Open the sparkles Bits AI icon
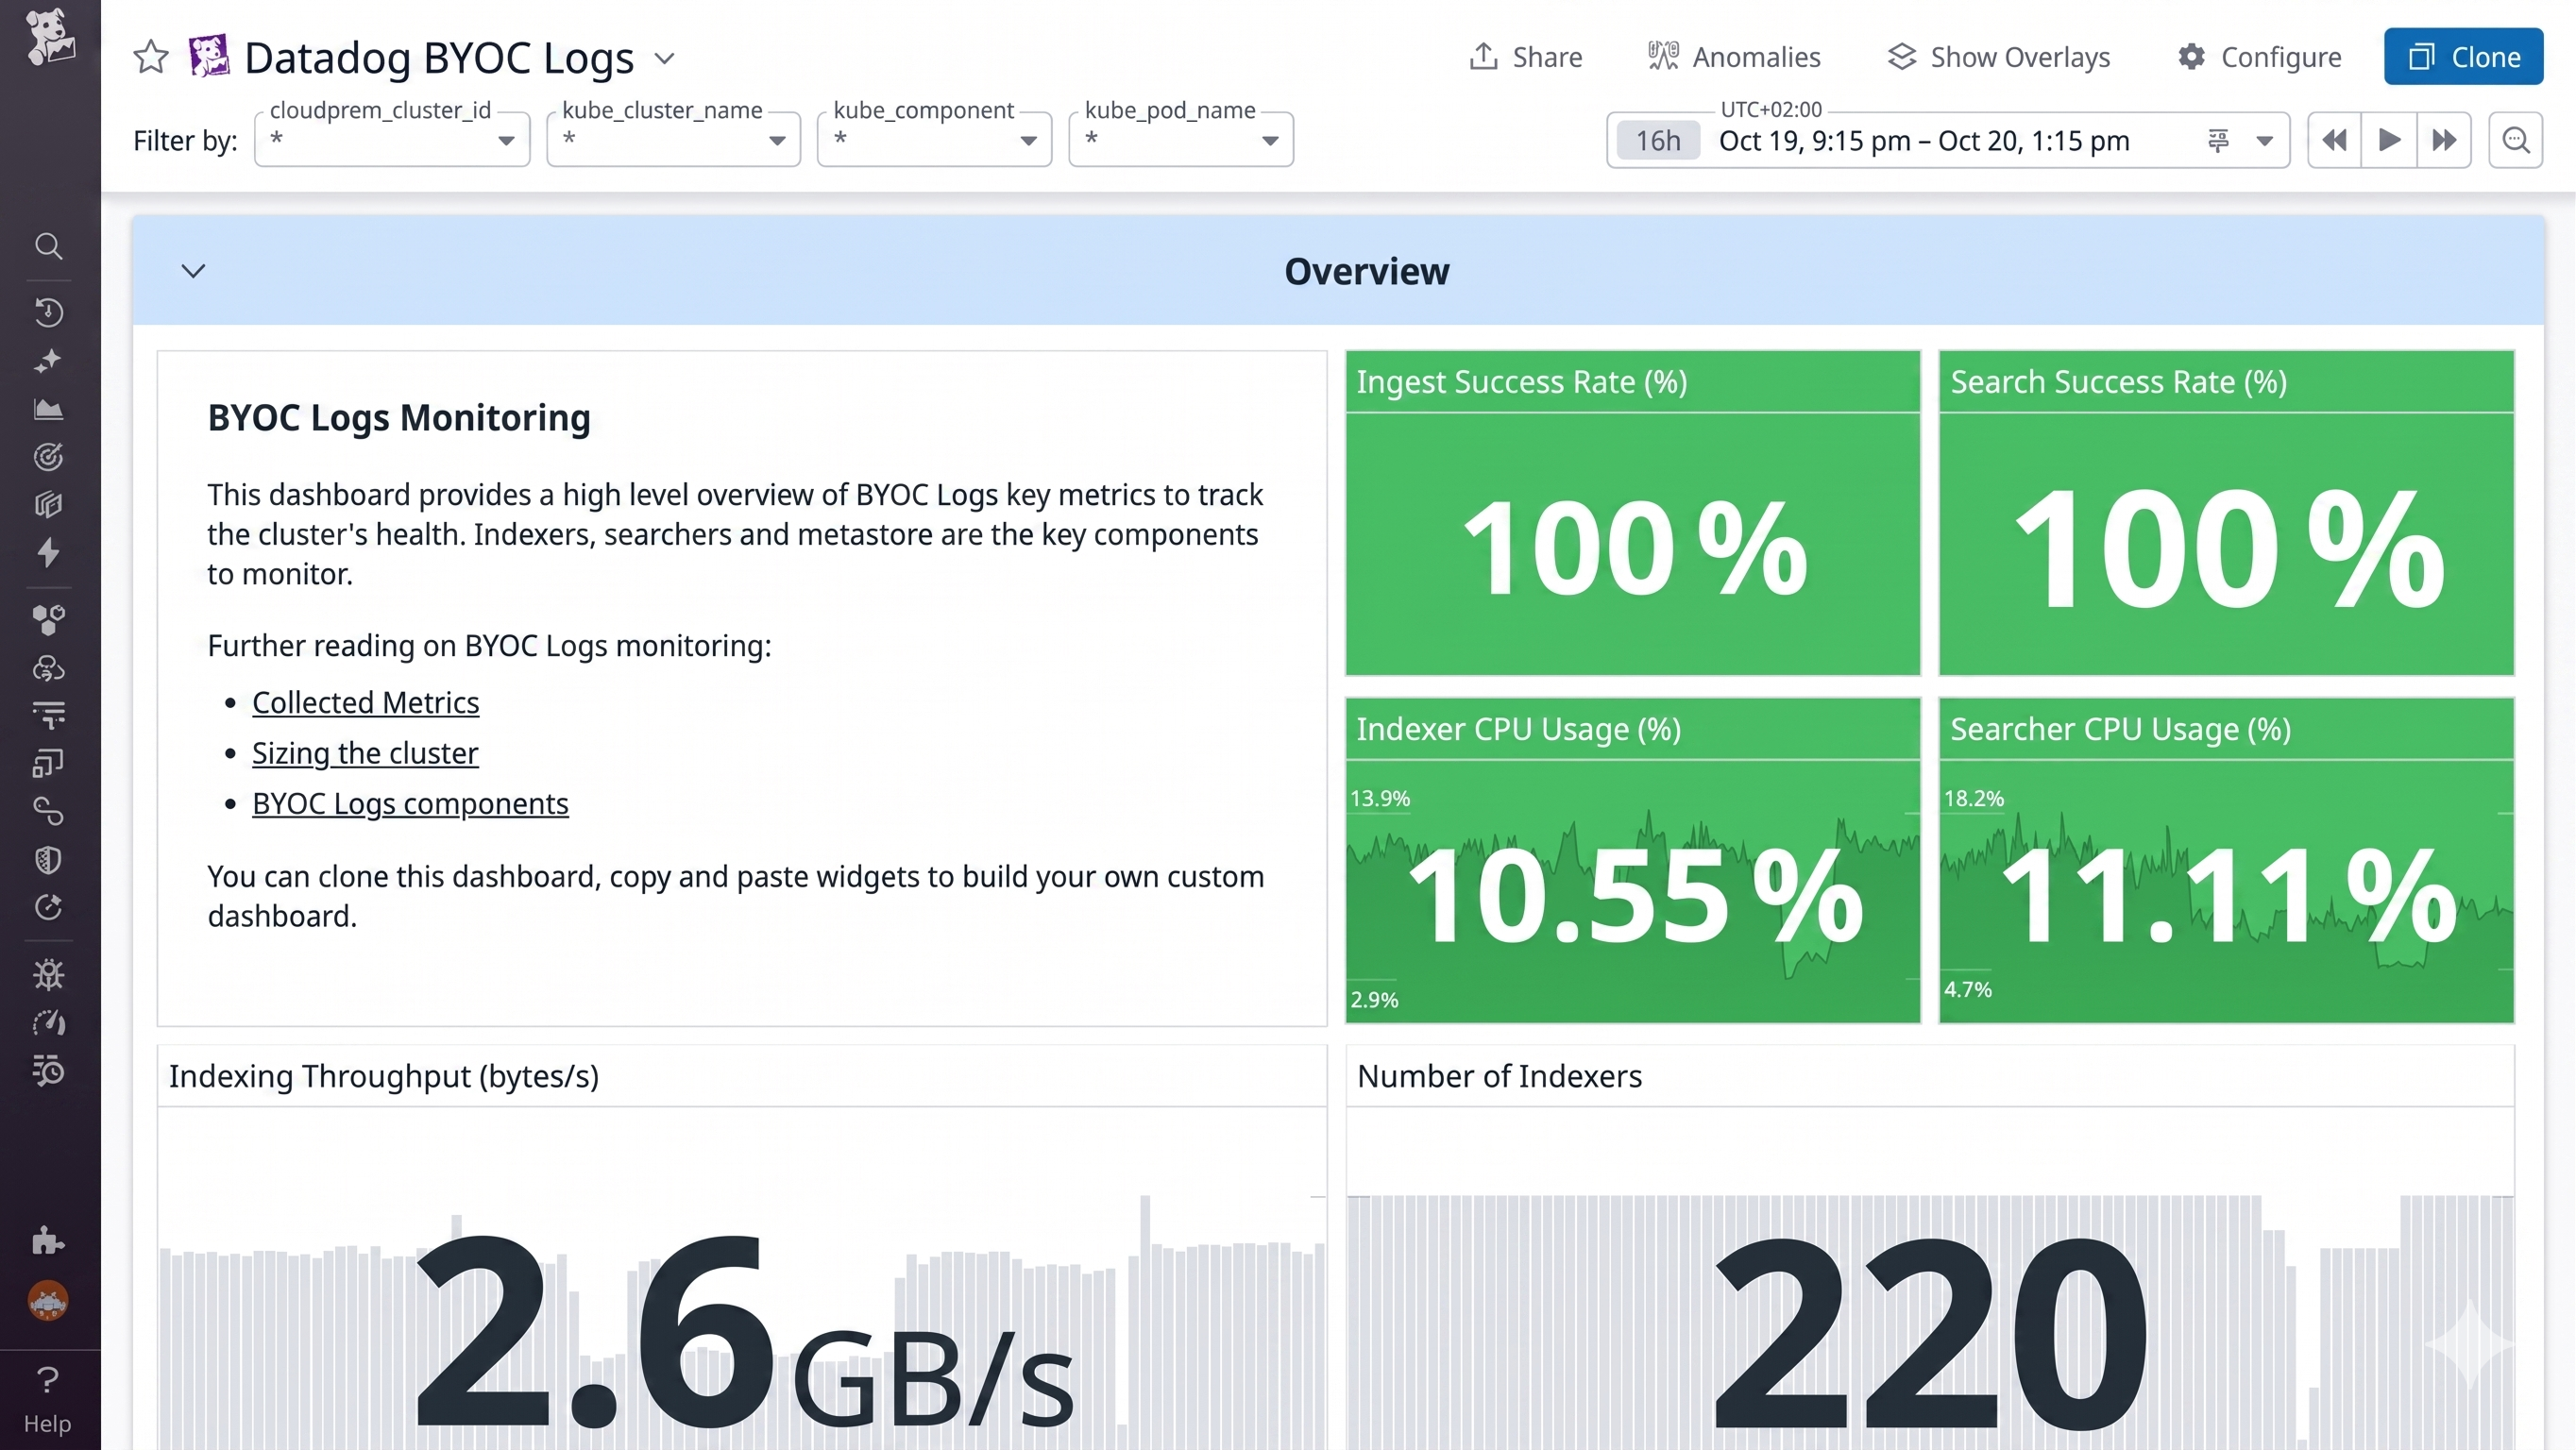The width and height of the screenshot is (2576, 1450). 48,361
